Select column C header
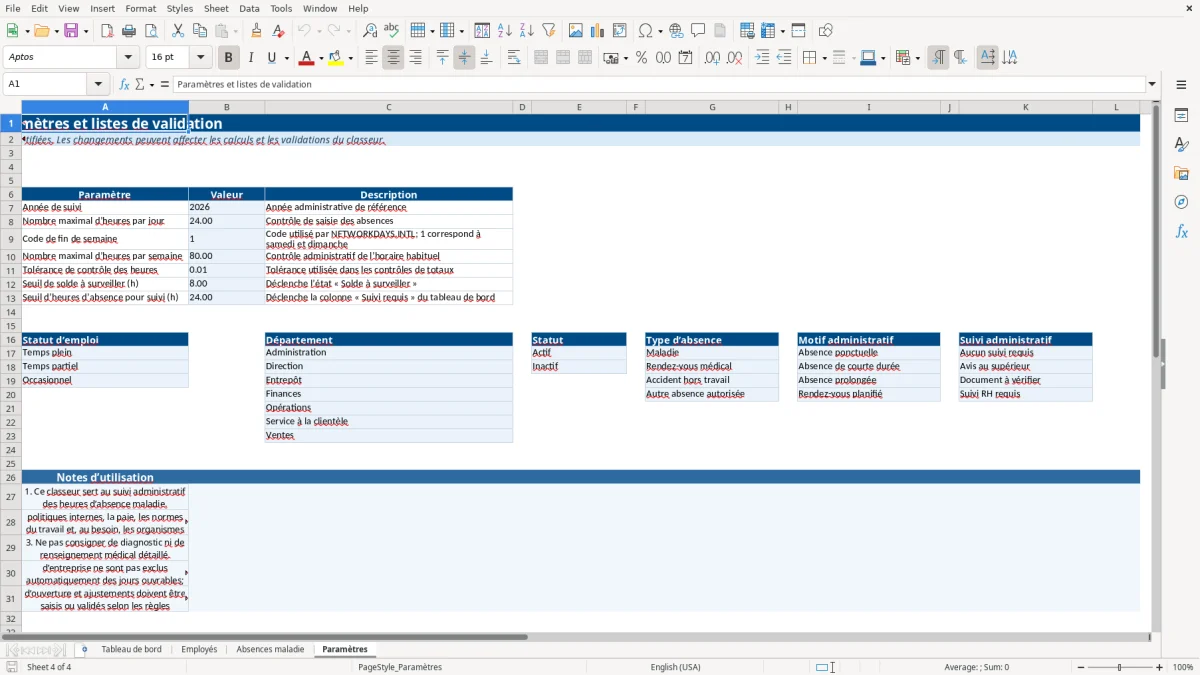The image size is (1200, 675). pos(388,107)
